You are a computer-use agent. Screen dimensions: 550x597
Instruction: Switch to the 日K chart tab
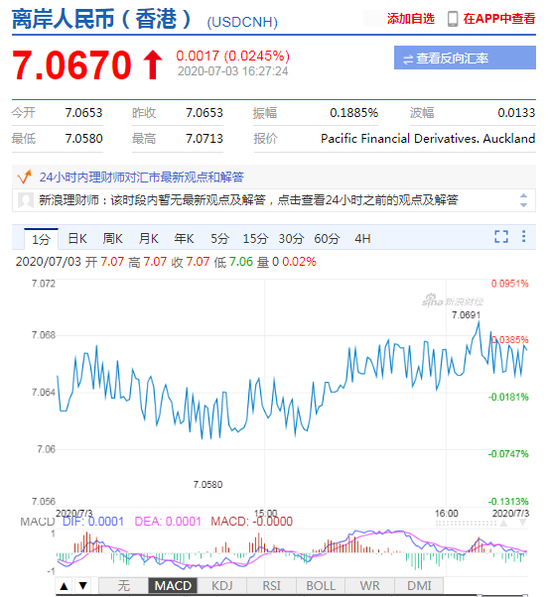(77, 239)
